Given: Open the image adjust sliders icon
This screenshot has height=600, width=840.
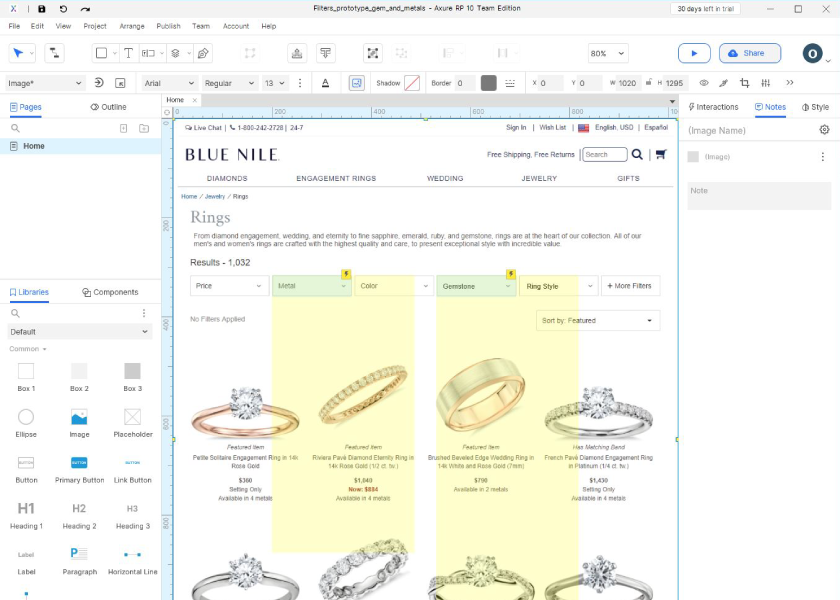Looking at the screenshot, I should tap(766, 83).
